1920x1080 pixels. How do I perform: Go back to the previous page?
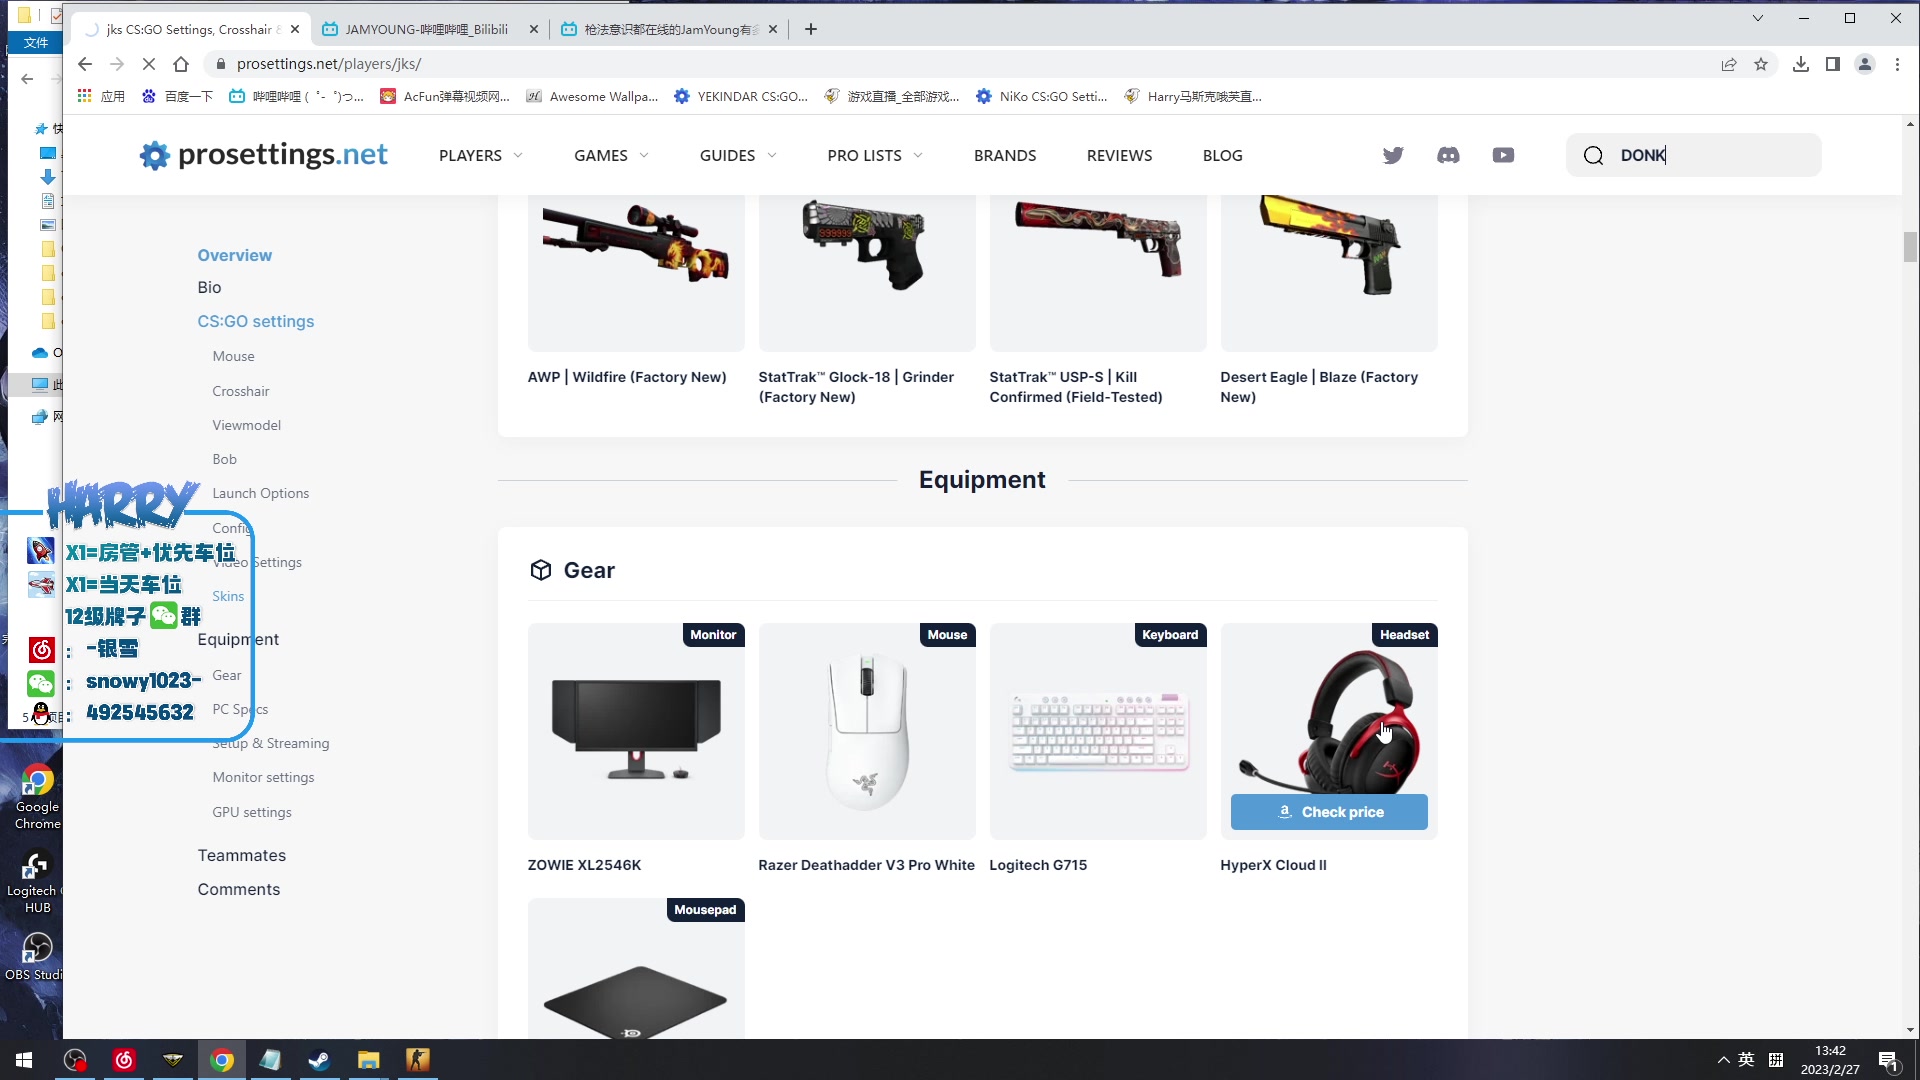click(85, 64)
